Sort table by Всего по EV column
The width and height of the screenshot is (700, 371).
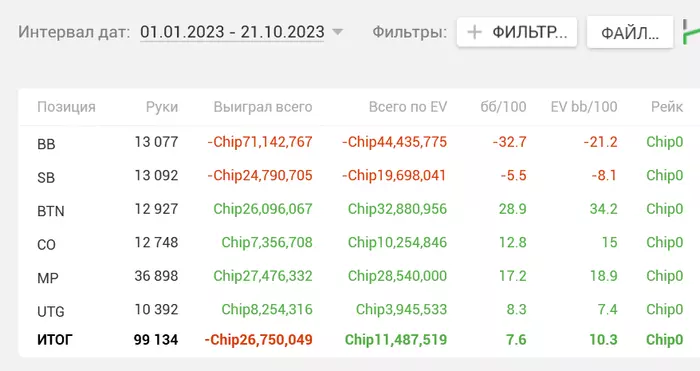pyautogui.click(x=408, y=107)
